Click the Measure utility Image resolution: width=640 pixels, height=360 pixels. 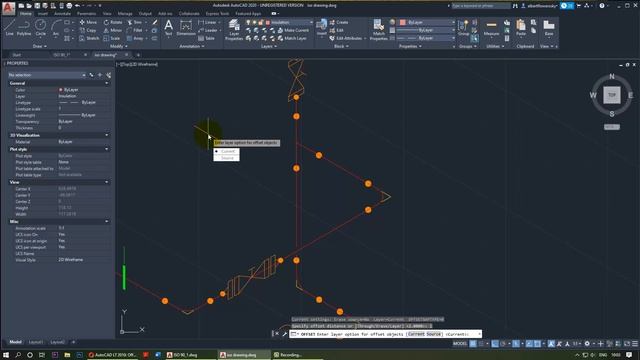pyautogui.click(x=491, y=28)
